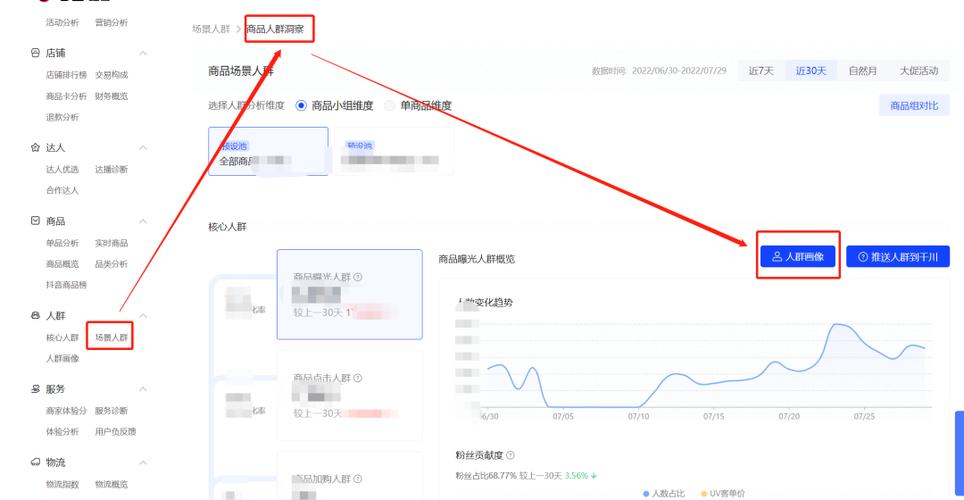
Task: Open 财务概览 in sidebar
Action: [x=111, y=96]
